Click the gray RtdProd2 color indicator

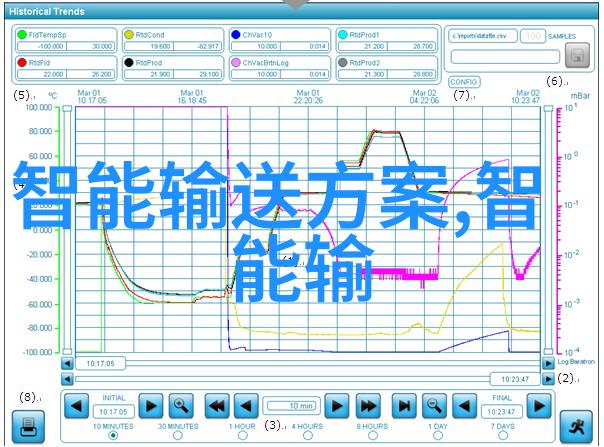tap(342, 62)
